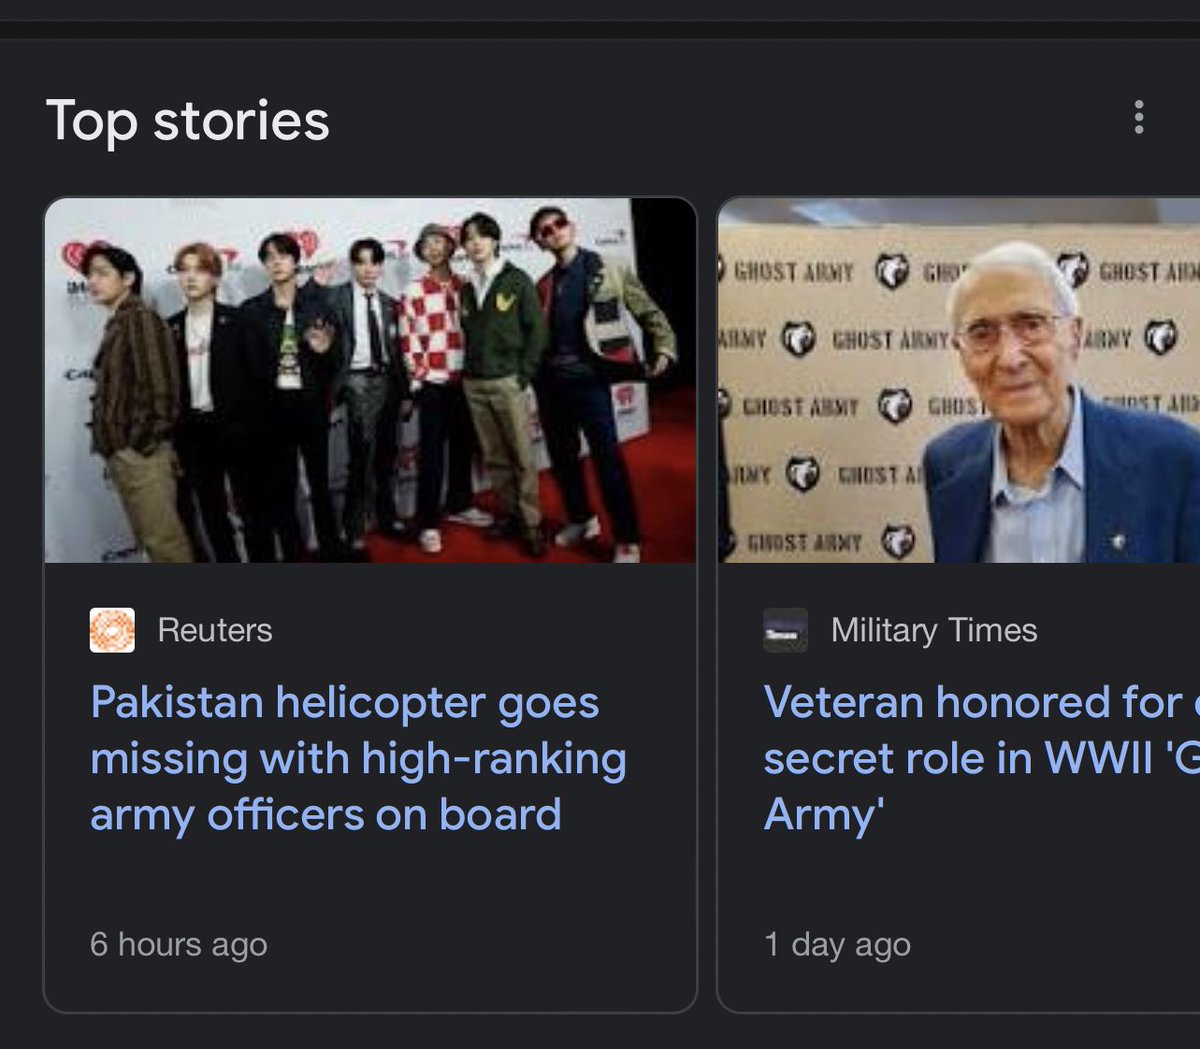Click the 'secret role in WWII' headline line
The image size is (1200, 1049).
[x=981, y=758]
